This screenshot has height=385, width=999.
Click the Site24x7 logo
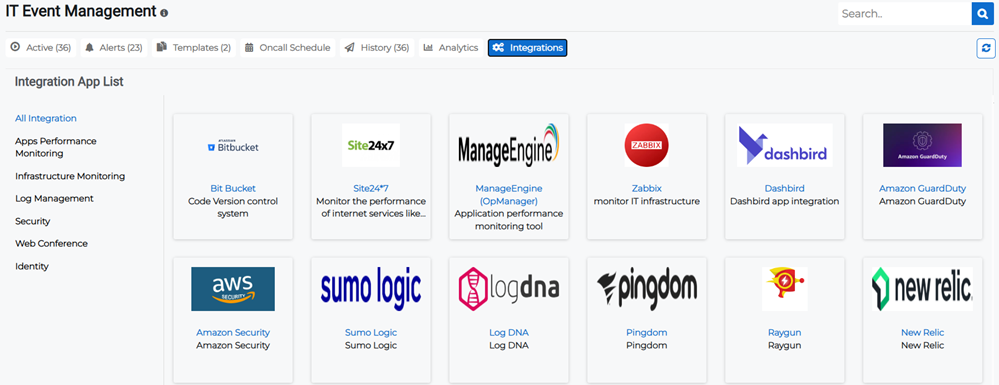click(x=371, y=145)
